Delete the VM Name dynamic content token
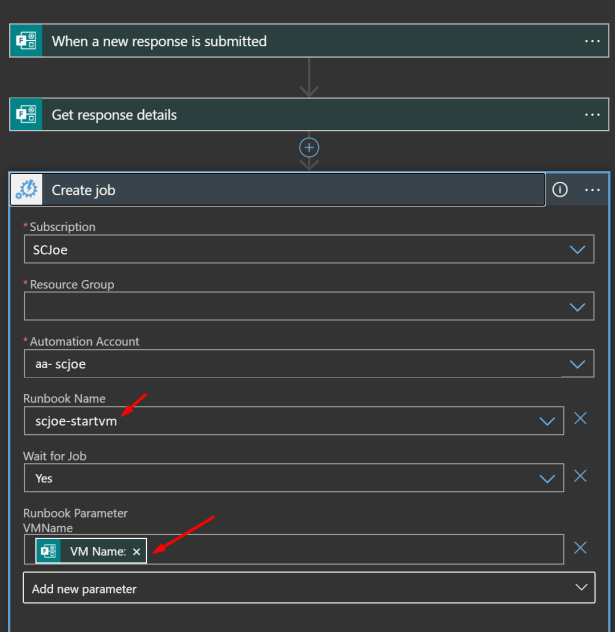 click(x=137, y=551)
